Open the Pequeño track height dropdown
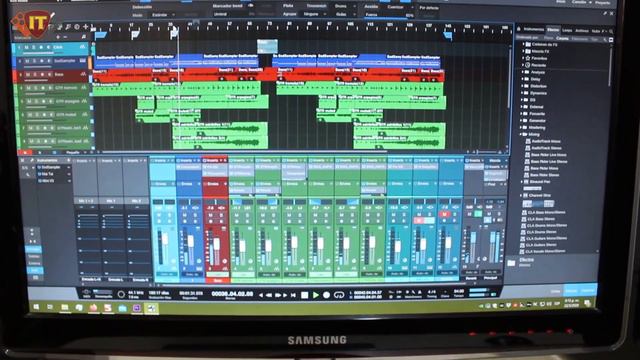Screen dimensions: 640x360 [76, 153]
